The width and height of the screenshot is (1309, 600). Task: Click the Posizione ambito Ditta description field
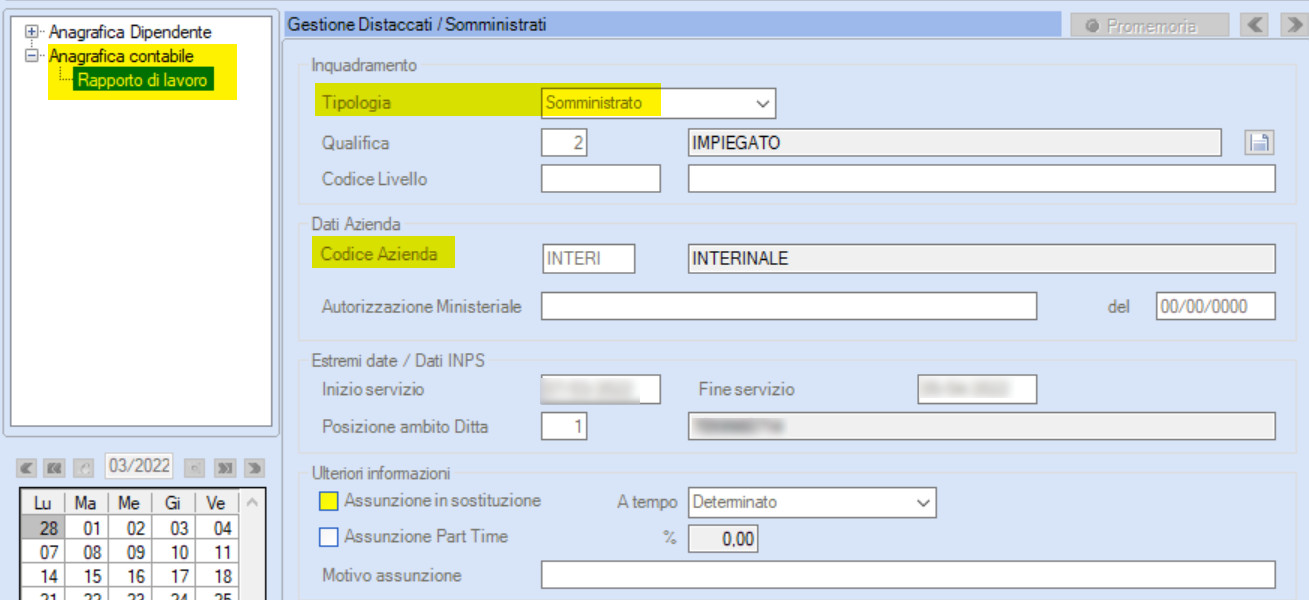coord(982,427)
